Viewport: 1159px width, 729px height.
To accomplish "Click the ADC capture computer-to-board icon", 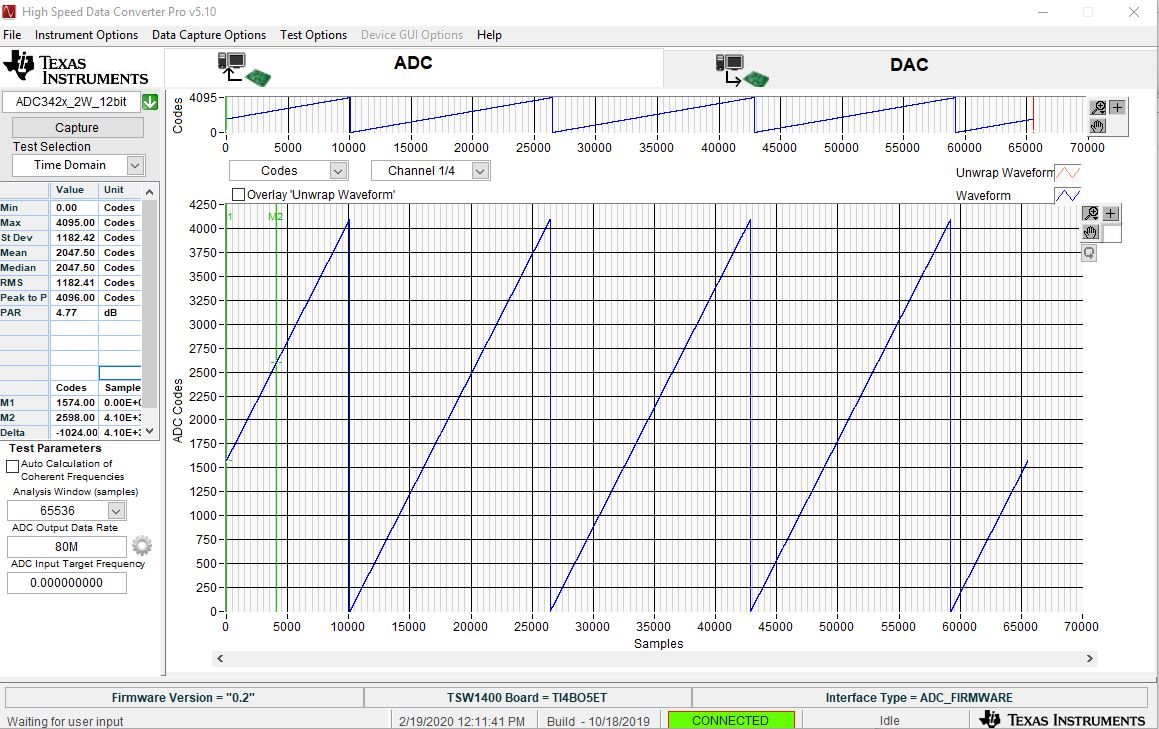I will click(x=244, y=69).
